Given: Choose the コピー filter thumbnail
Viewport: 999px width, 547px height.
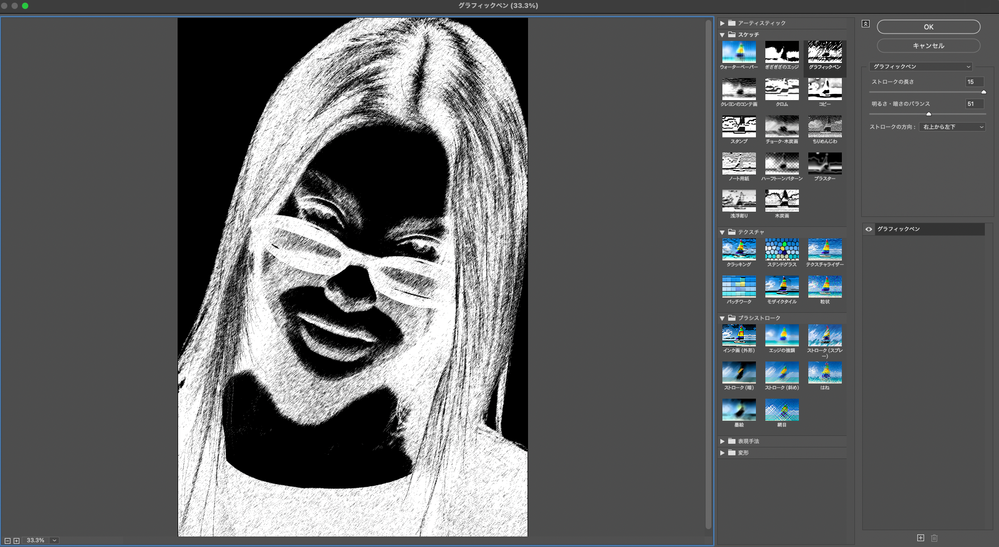Looking at the screenshot, I should [824, 89].
